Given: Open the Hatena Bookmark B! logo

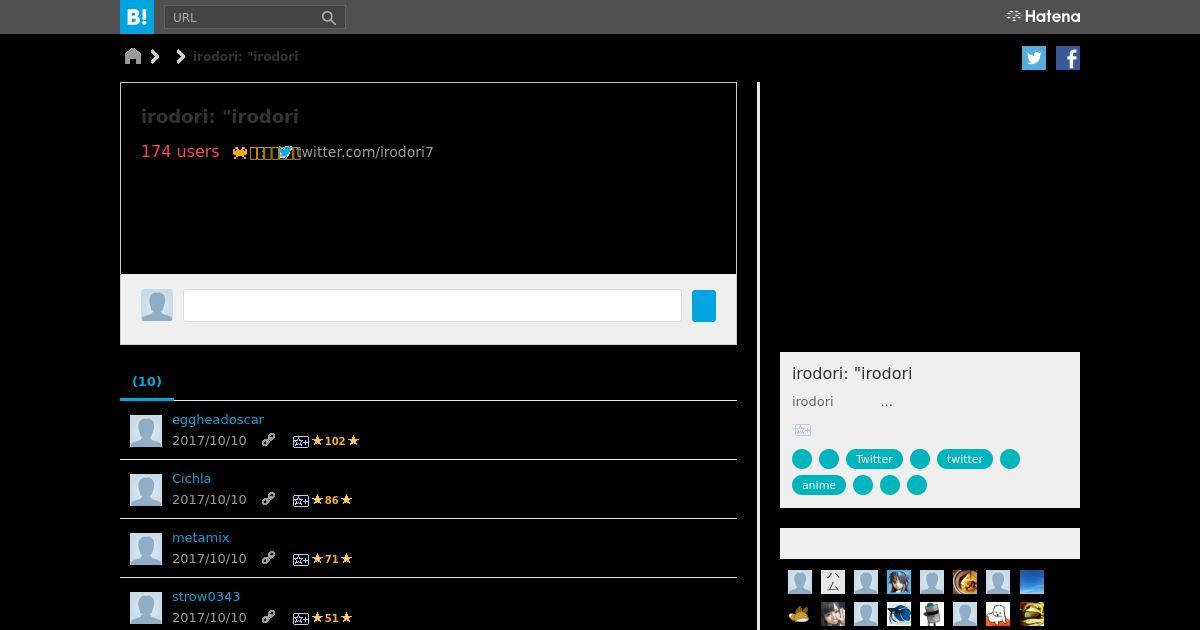Looking at the screenshot, I should pyautogui.click(x=137, y=17).
